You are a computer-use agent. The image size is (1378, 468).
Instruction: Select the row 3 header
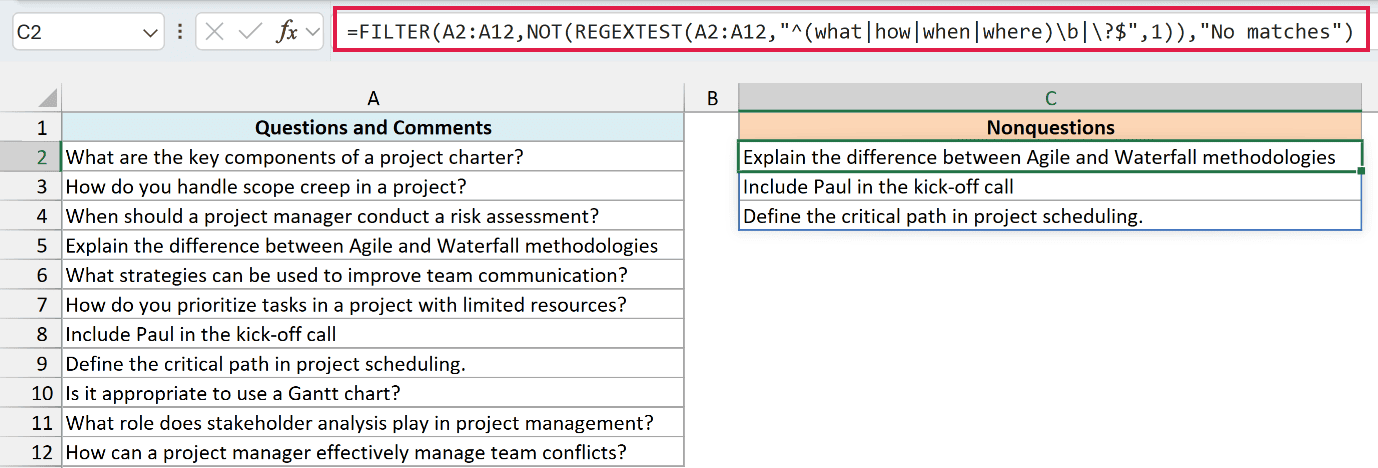31,186
